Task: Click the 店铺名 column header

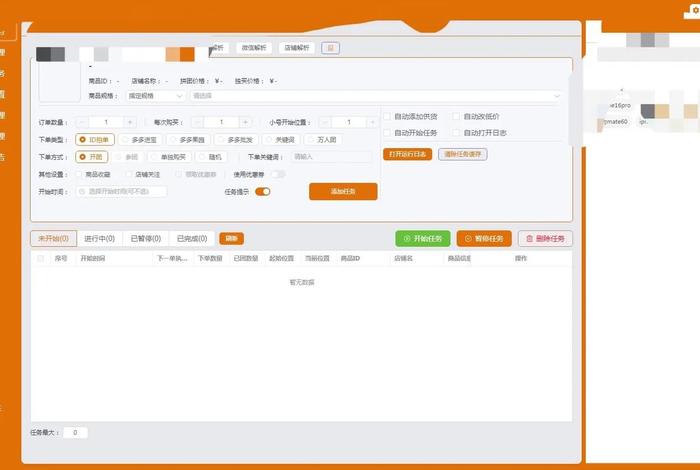Action: tap(403, 258)
